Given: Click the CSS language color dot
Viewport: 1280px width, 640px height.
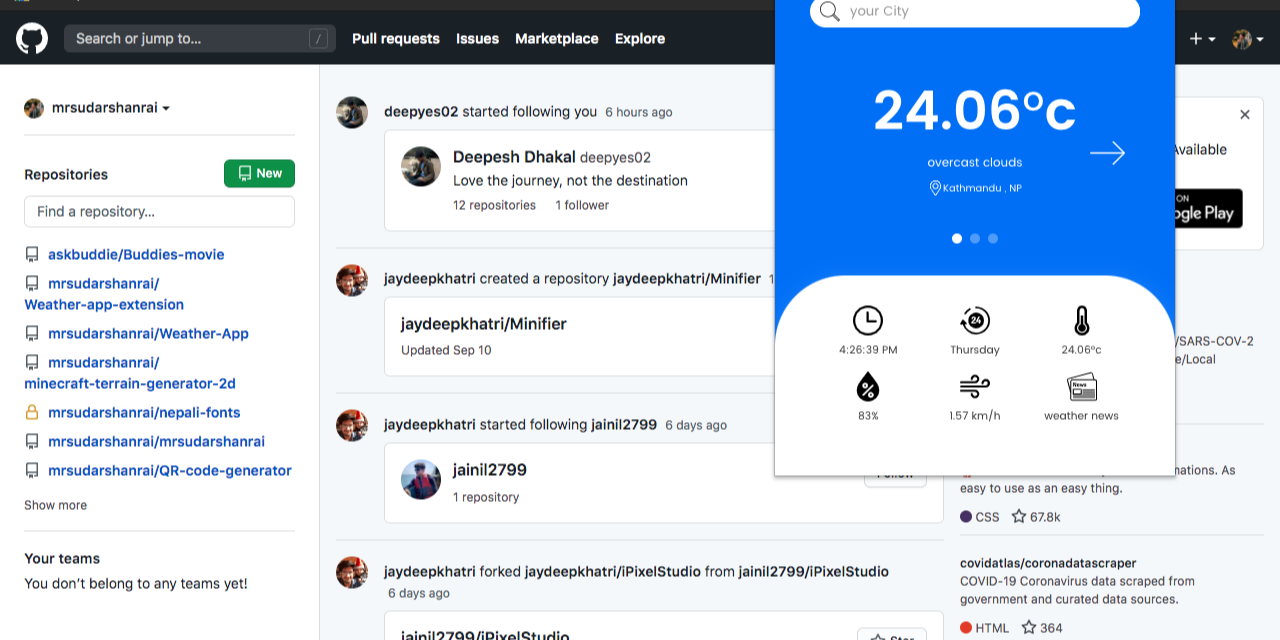Looking at the screenshot, I should coord(966,517).
